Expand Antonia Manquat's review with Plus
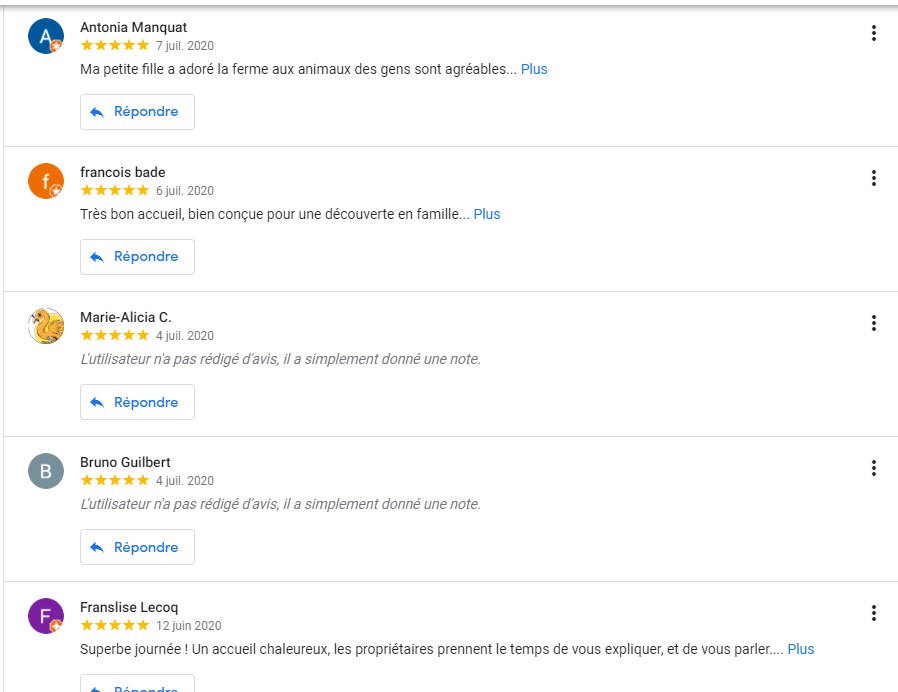This screenshot has width=898, height=692. (534, 69)
